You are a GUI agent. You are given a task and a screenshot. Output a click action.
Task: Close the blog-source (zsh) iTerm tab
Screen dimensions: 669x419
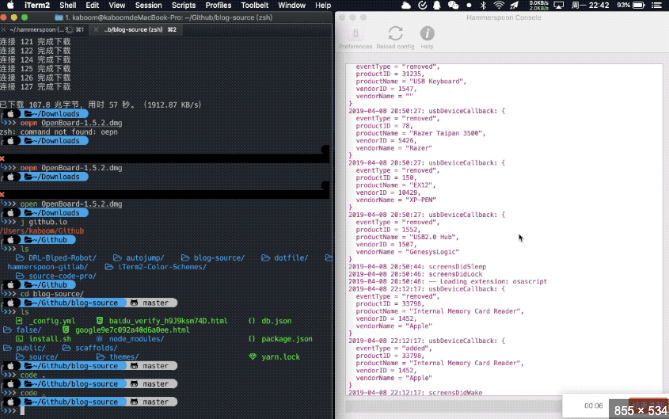(x=96, y=30)
